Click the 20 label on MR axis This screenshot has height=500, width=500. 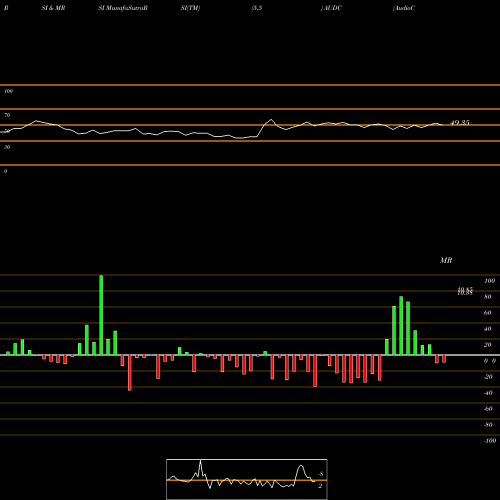488,345
